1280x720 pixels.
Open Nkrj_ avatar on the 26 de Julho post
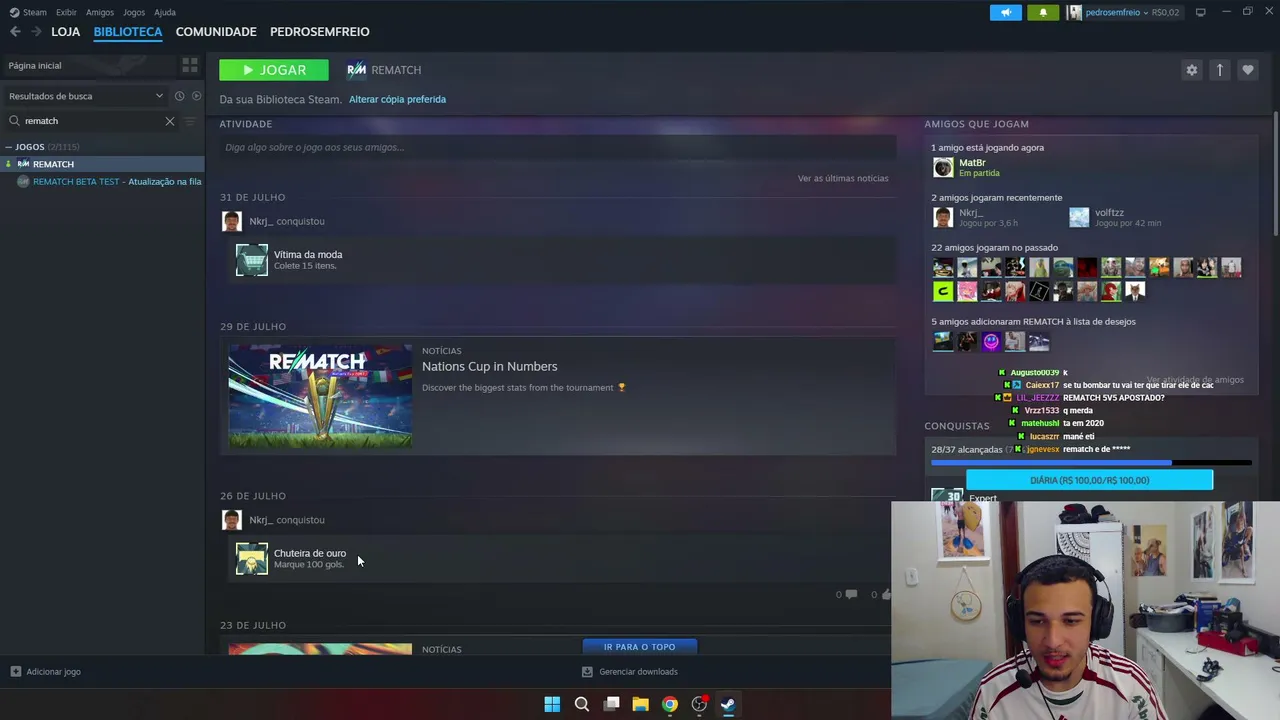(x=231, y=520)
